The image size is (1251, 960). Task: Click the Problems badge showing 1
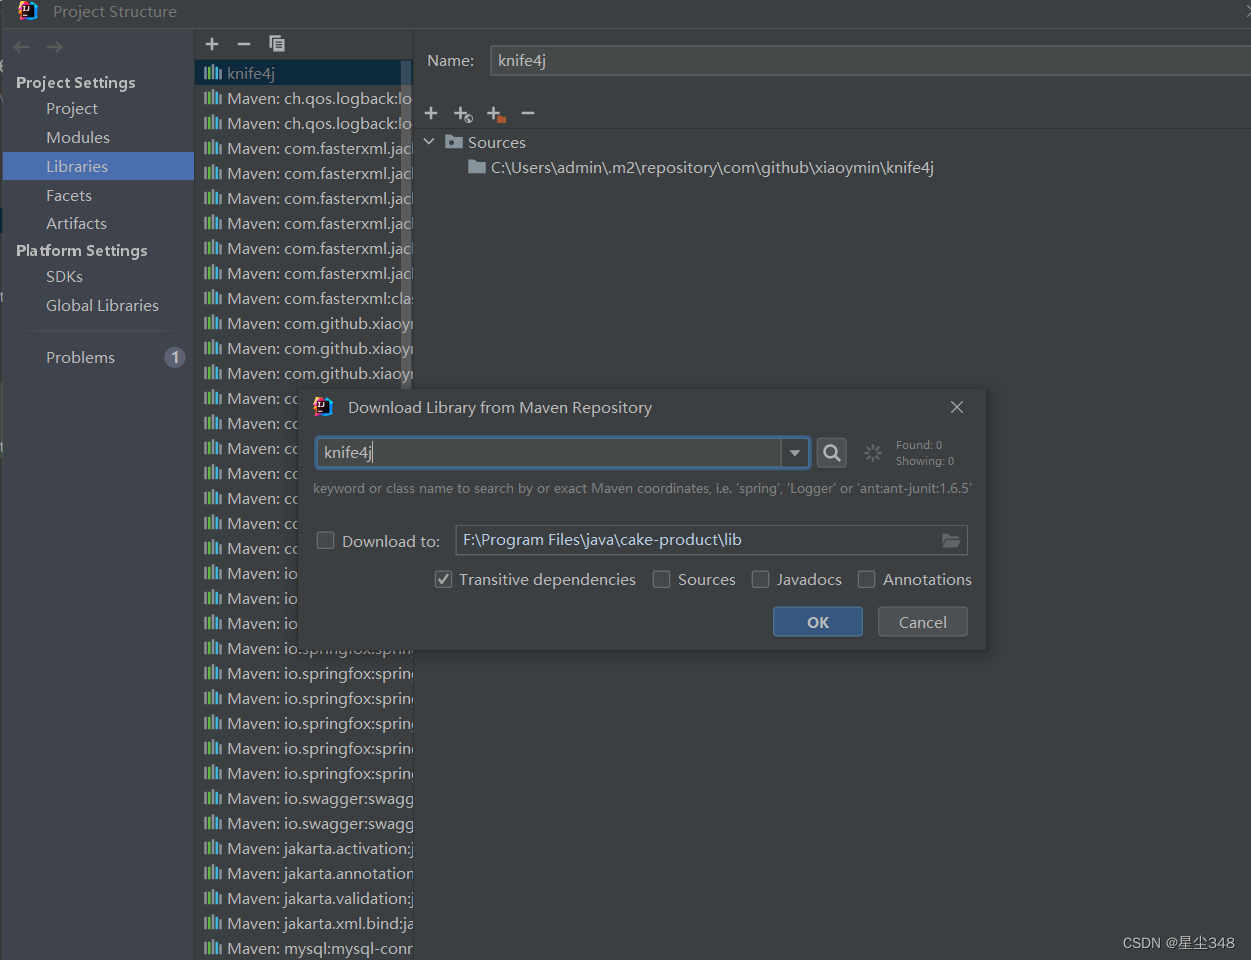coord(175,356)
